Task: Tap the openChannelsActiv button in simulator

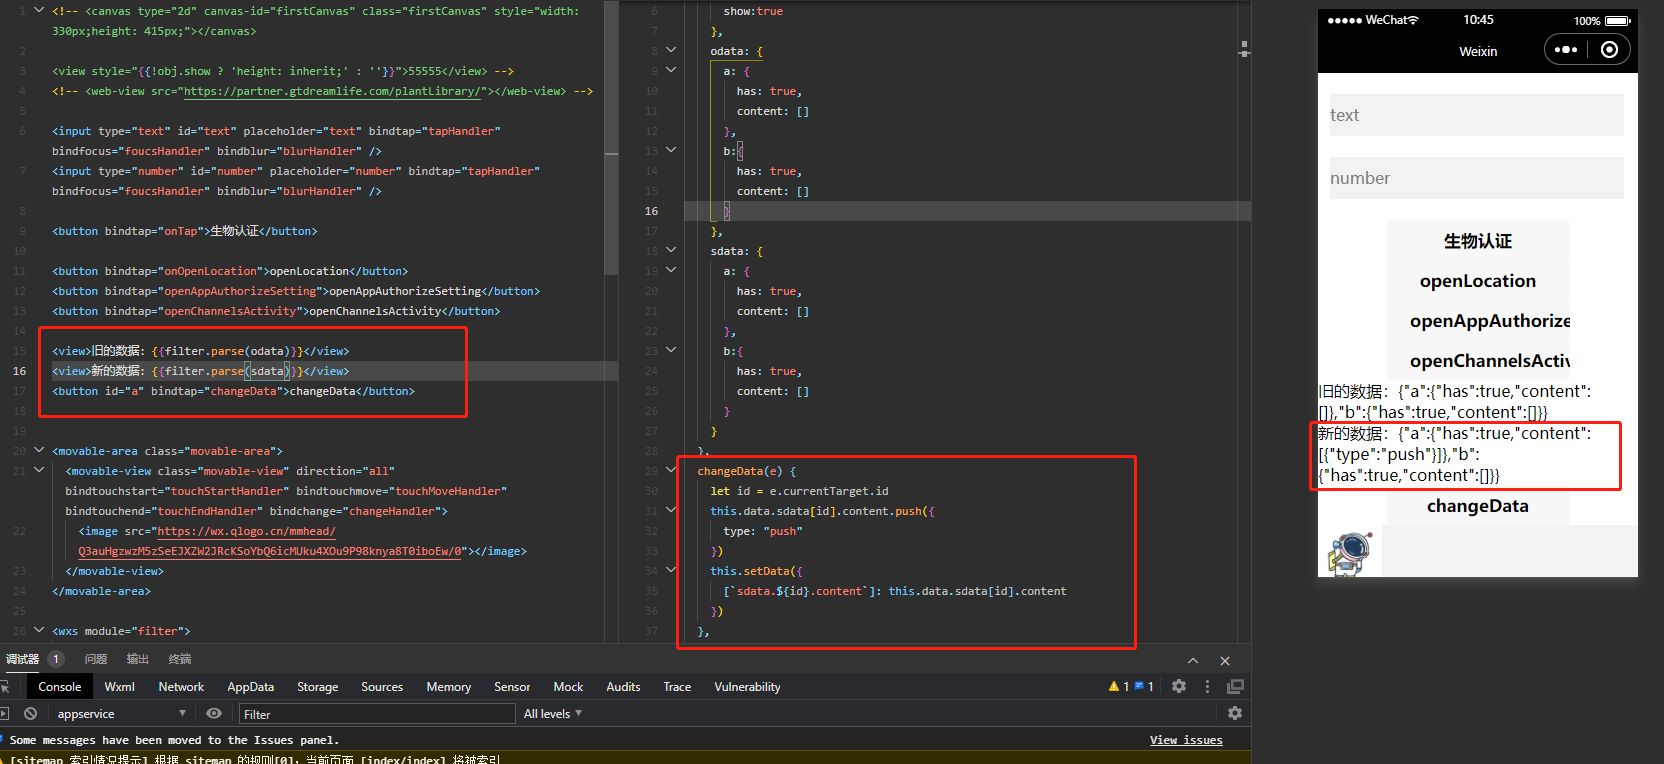Action: click(x=1478, y=361)
